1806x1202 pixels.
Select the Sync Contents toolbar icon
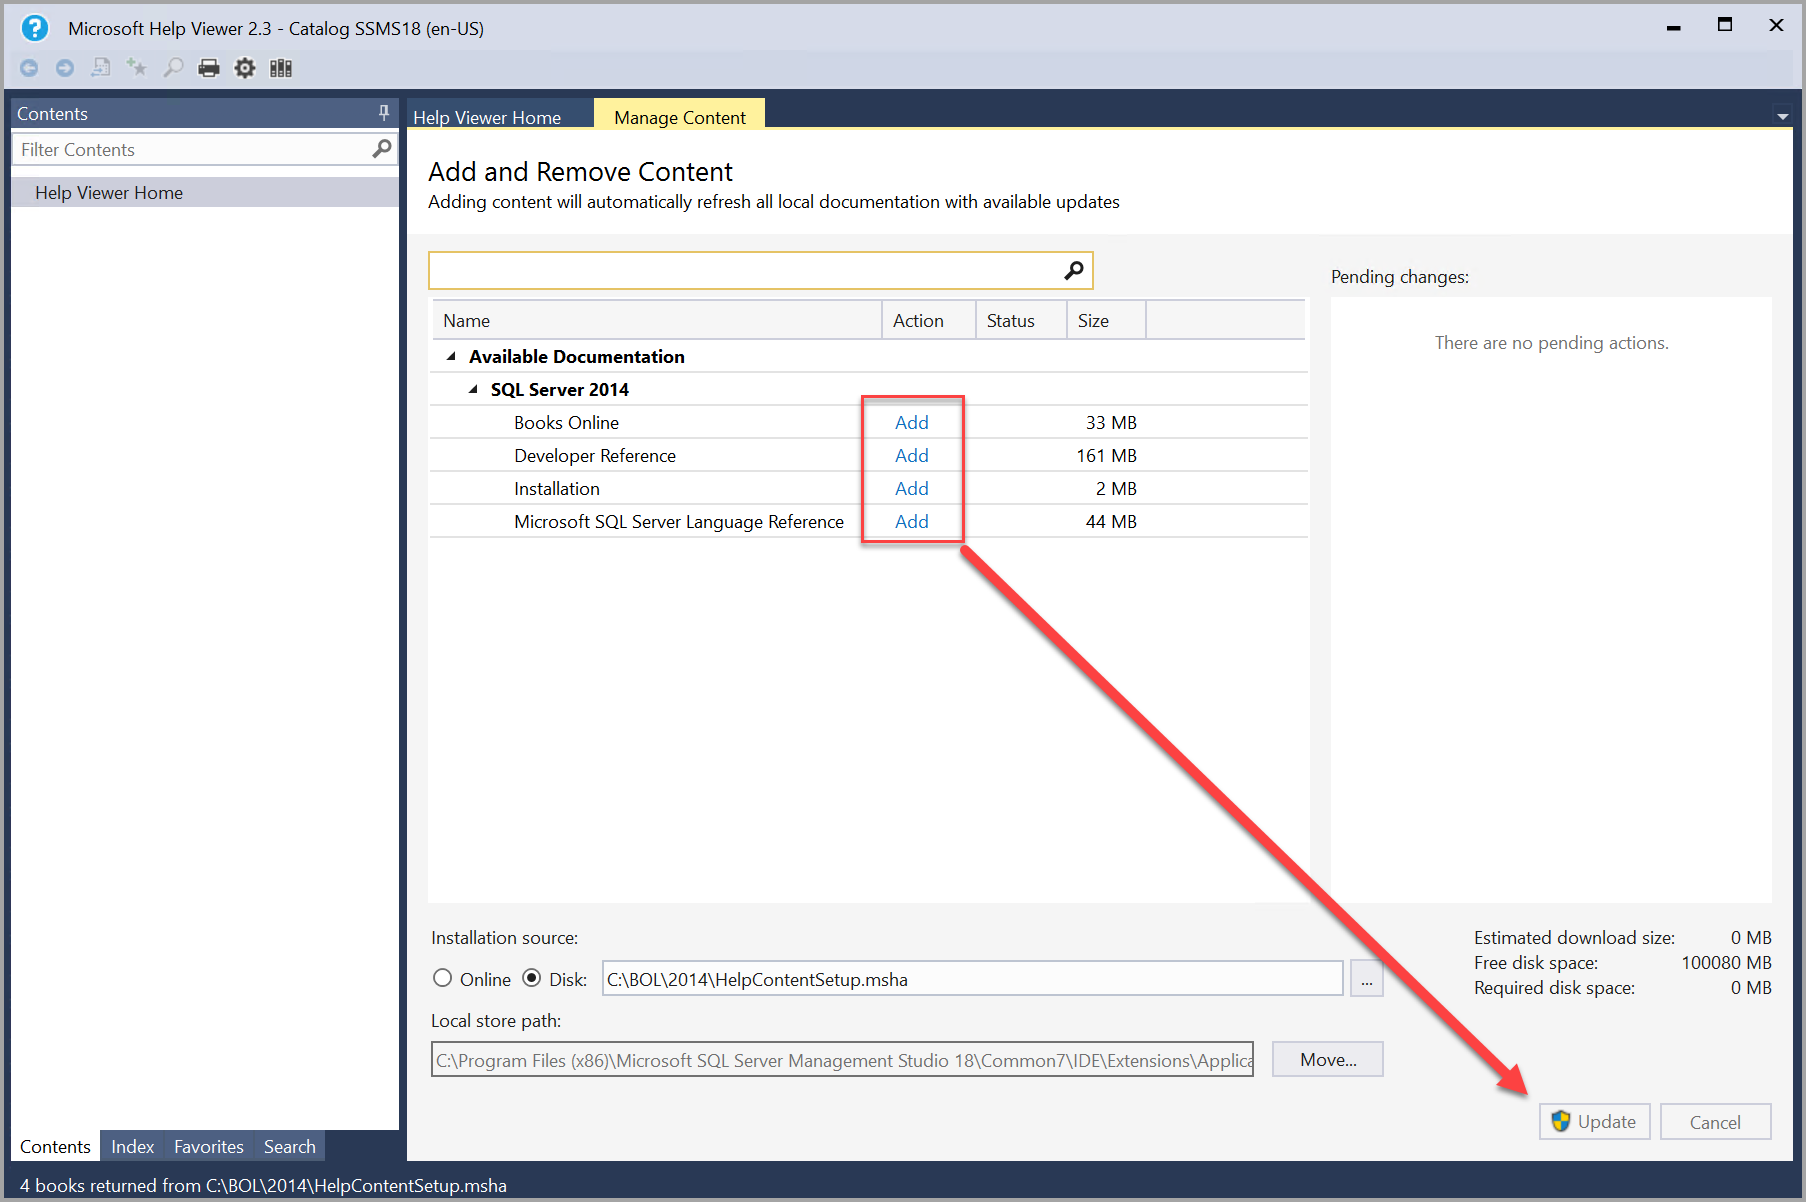[101, 67]
